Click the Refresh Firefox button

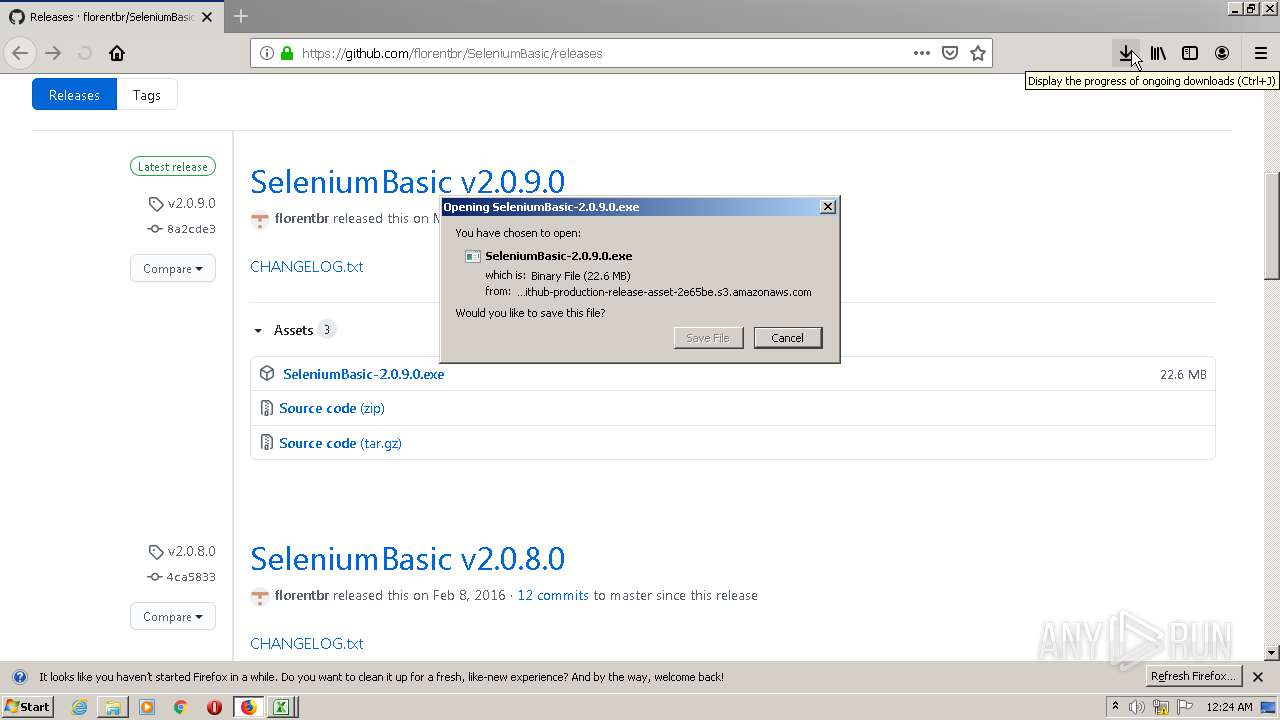tap(1193, 676)
